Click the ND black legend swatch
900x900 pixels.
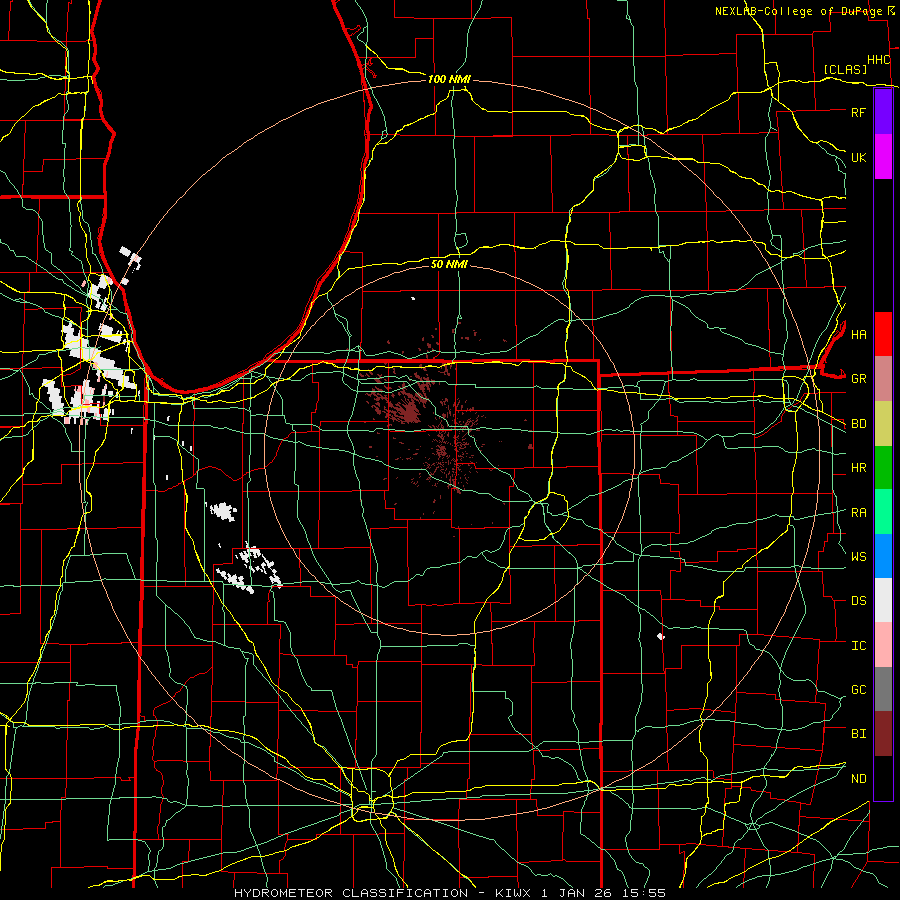point(883,778)
